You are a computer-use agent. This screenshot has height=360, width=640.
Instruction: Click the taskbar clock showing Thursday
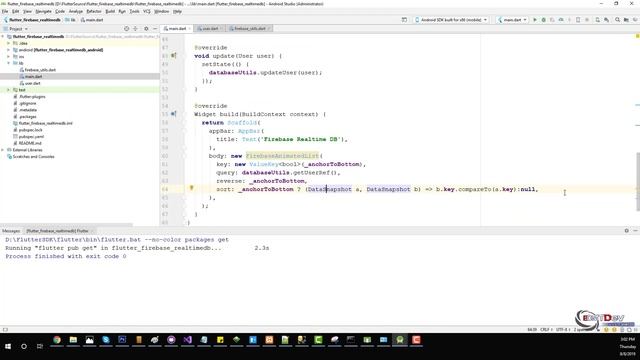click(x=628, y=347)
